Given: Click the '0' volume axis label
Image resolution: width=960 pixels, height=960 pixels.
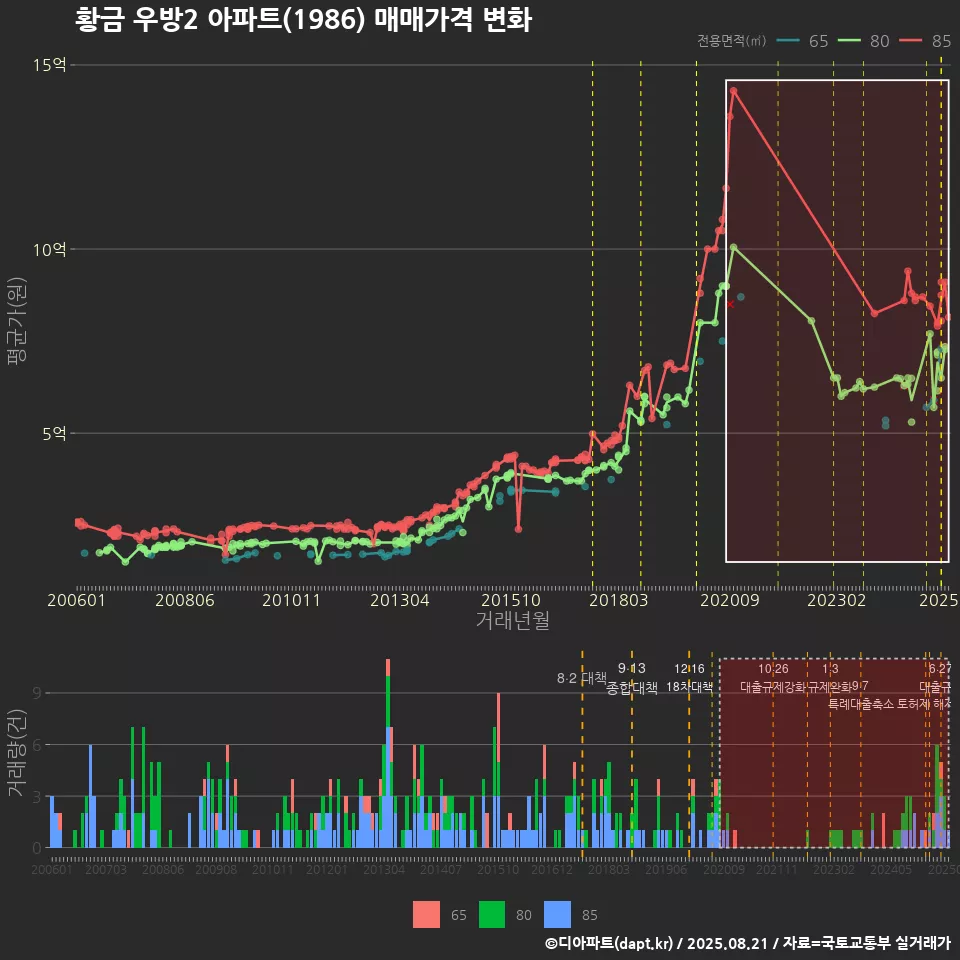Looking at the screenshot, I should pyautogui.click(x=37, y=849).
